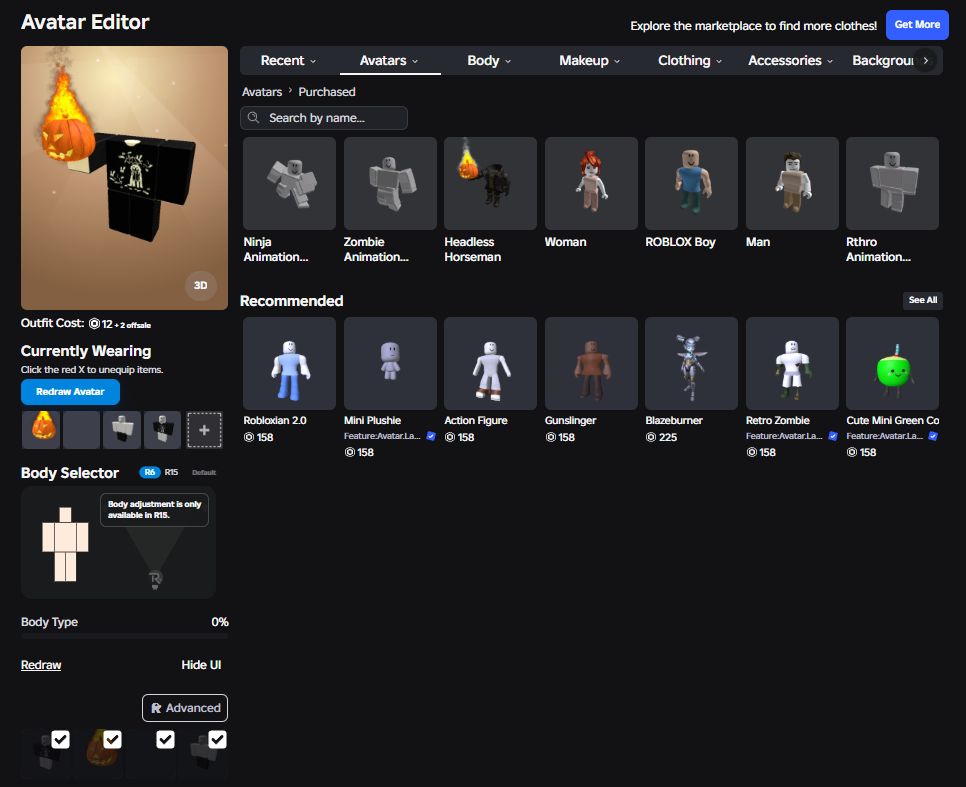
Task: Switch body selector to R6
Action: (150, 472)
